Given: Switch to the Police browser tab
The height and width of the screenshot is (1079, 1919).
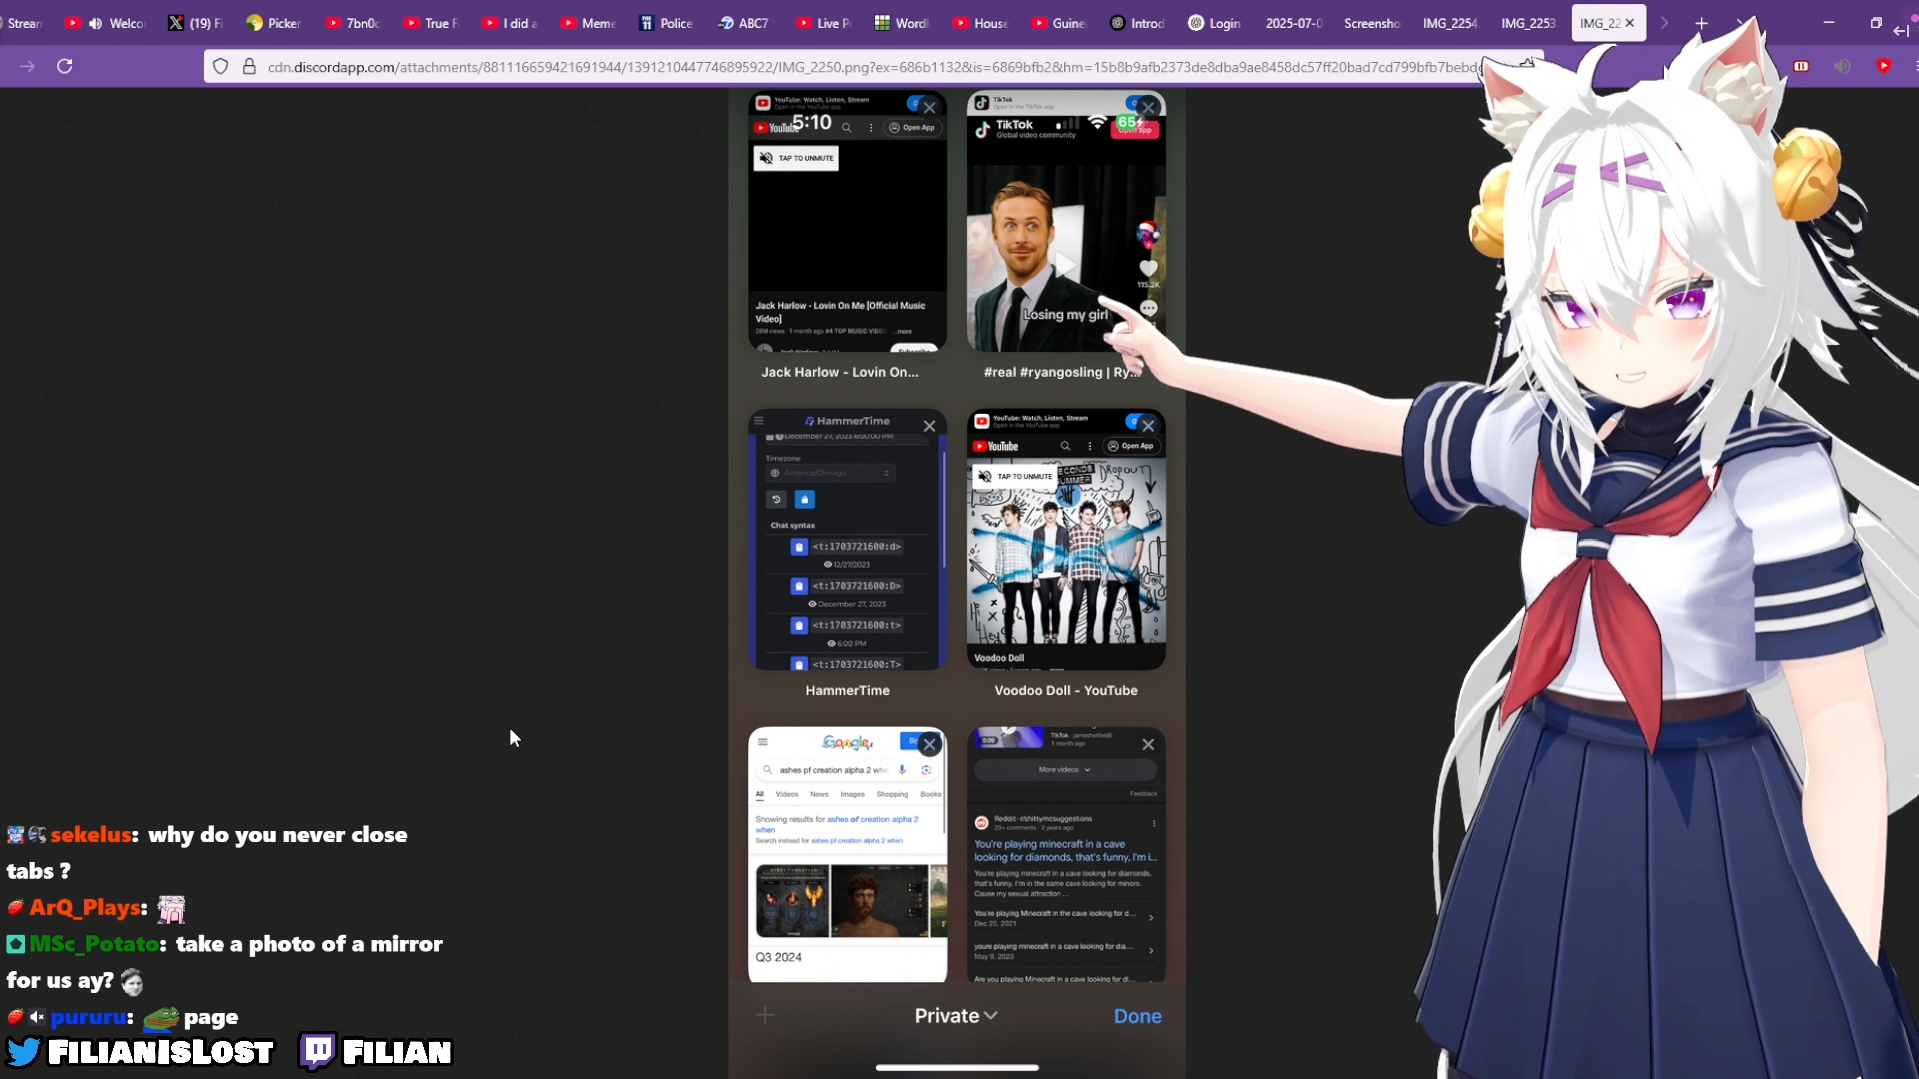Looking at the screenshot, I should [666, 23].
